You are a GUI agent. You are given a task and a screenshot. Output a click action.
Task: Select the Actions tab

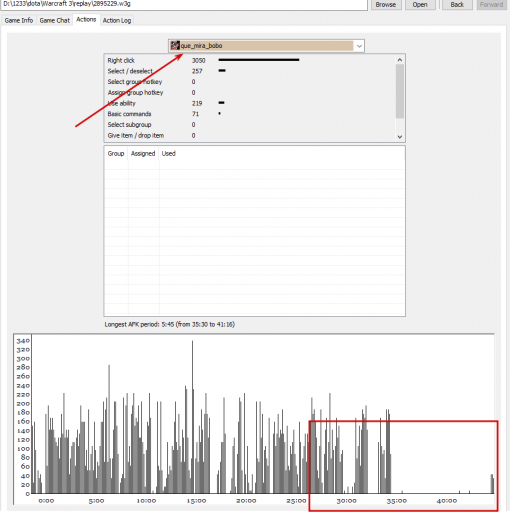(86, 19)
